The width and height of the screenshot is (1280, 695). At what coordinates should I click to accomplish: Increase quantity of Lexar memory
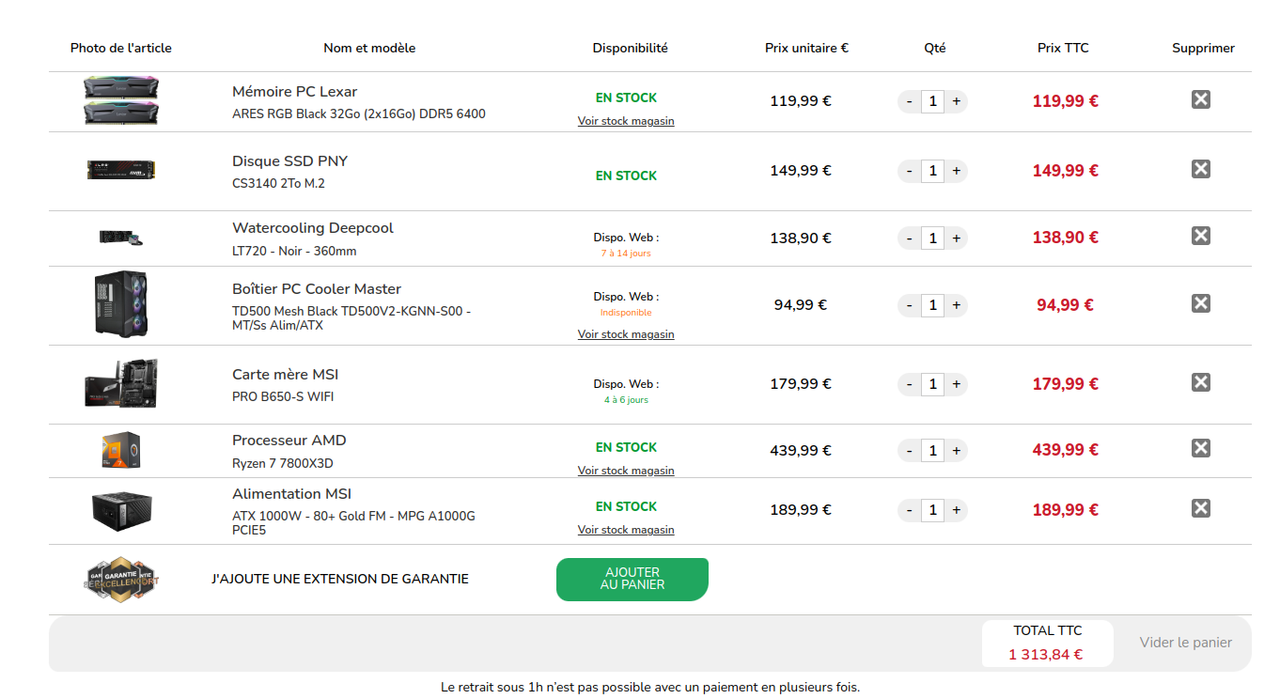coord(956,101)
